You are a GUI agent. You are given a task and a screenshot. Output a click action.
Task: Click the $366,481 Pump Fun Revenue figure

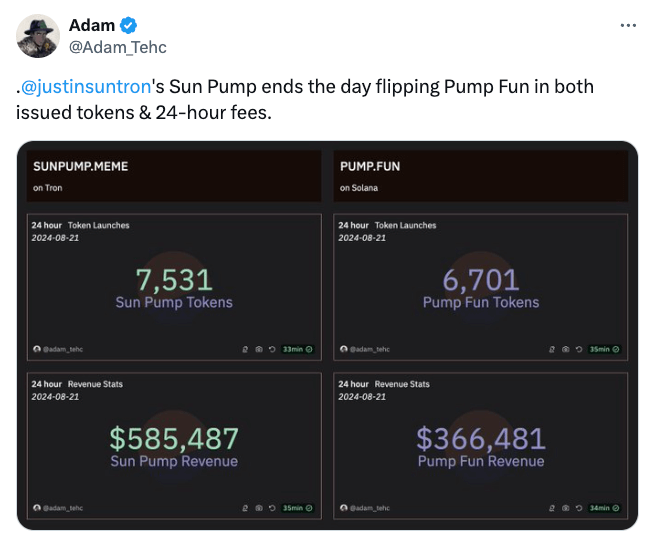[481, 440]
